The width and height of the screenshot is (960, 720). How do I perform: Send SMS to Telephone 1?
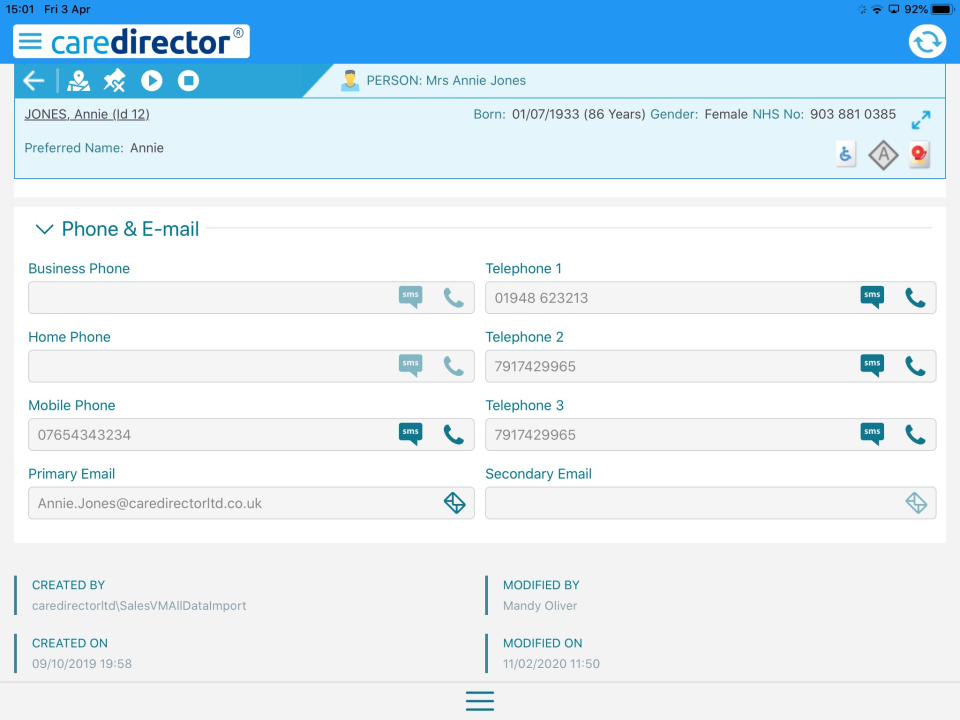click(x=872, y=297)
